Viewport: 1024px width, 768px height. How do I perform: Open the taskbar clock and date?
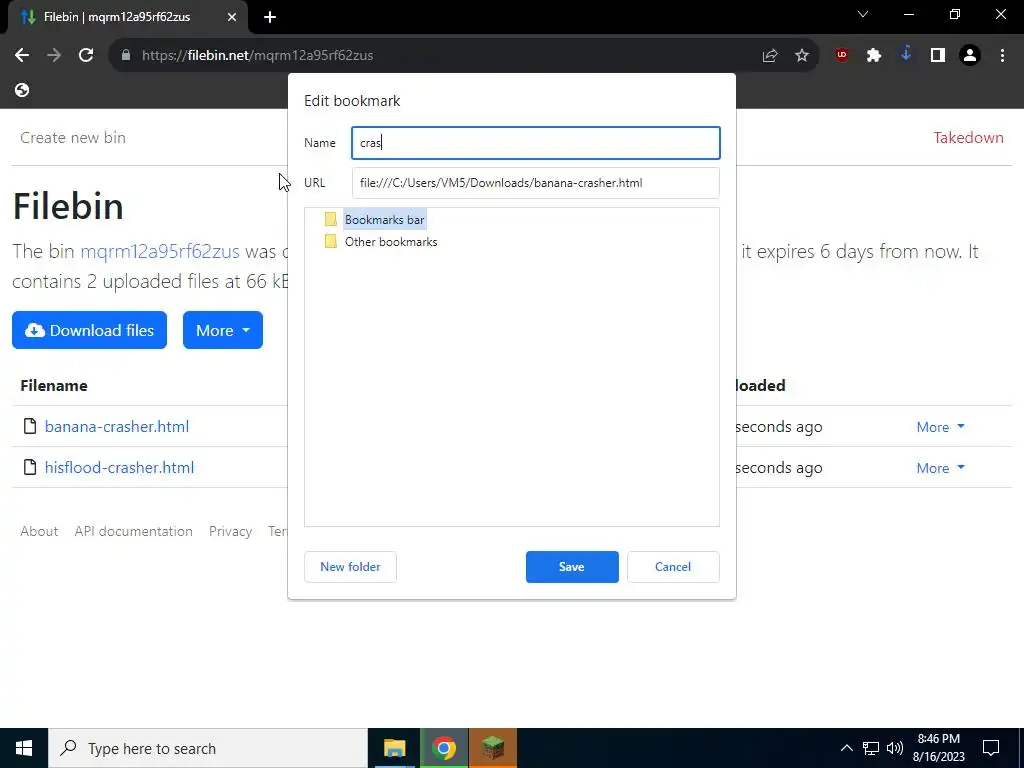pos(938,748)
